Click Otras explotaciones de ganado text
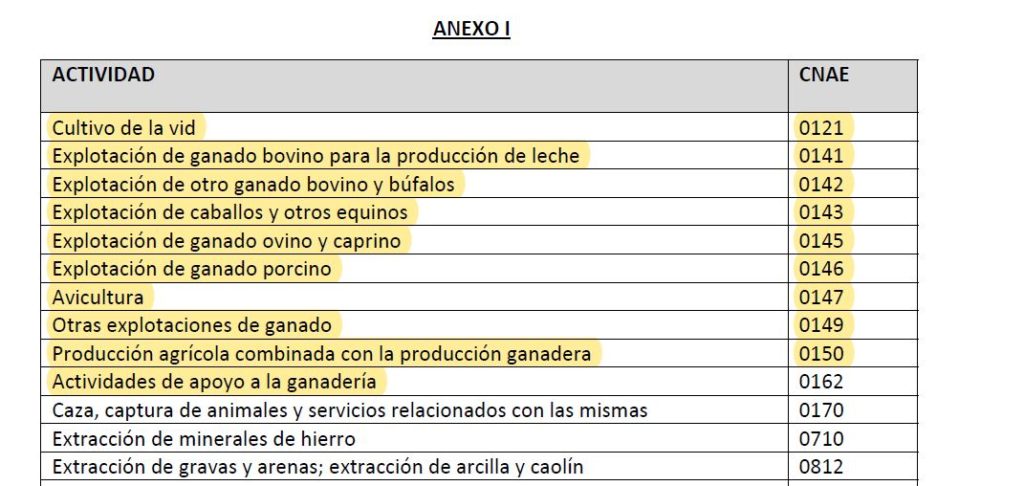The height and width of the screenshot is (486, 1024). point(192,325)
